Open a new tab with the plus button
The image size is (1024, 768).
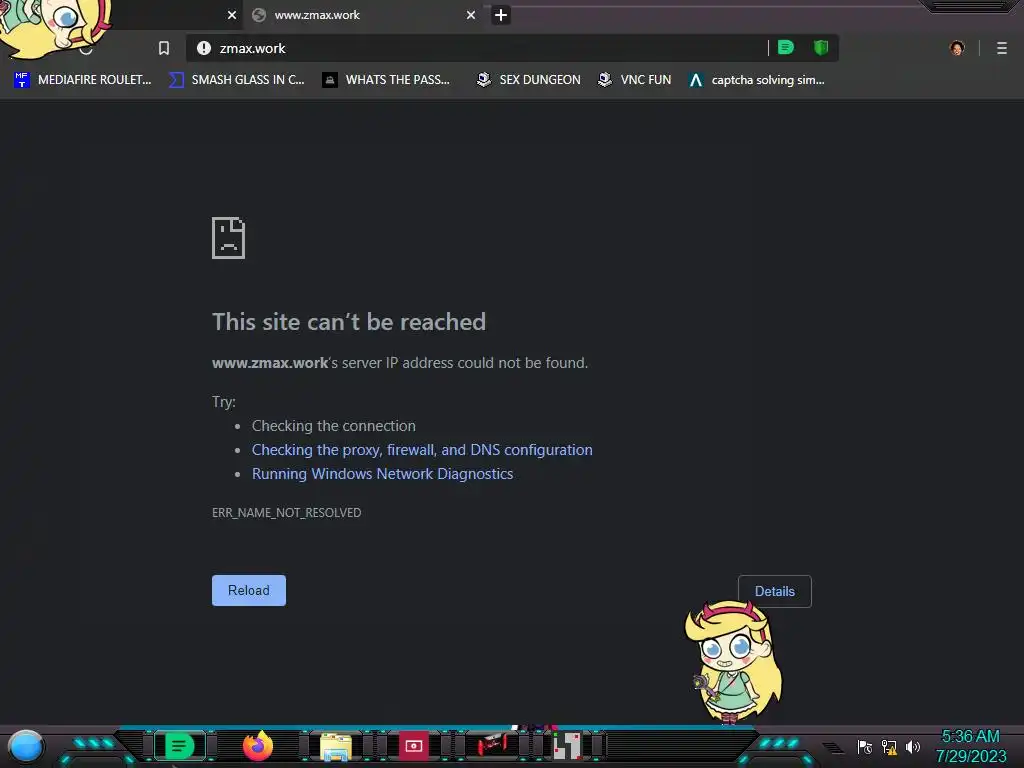(x=501, y=15)
